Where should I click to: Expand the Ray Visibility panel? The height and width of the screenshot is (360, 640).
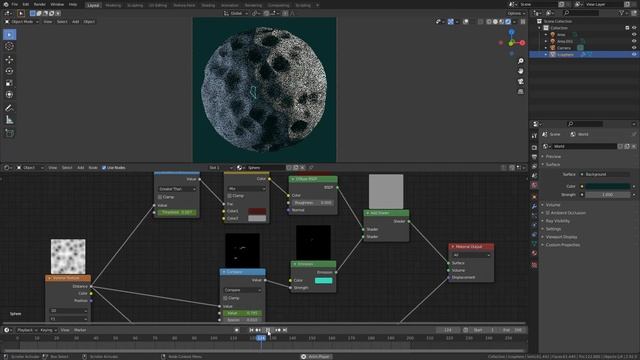pos(557,221)
